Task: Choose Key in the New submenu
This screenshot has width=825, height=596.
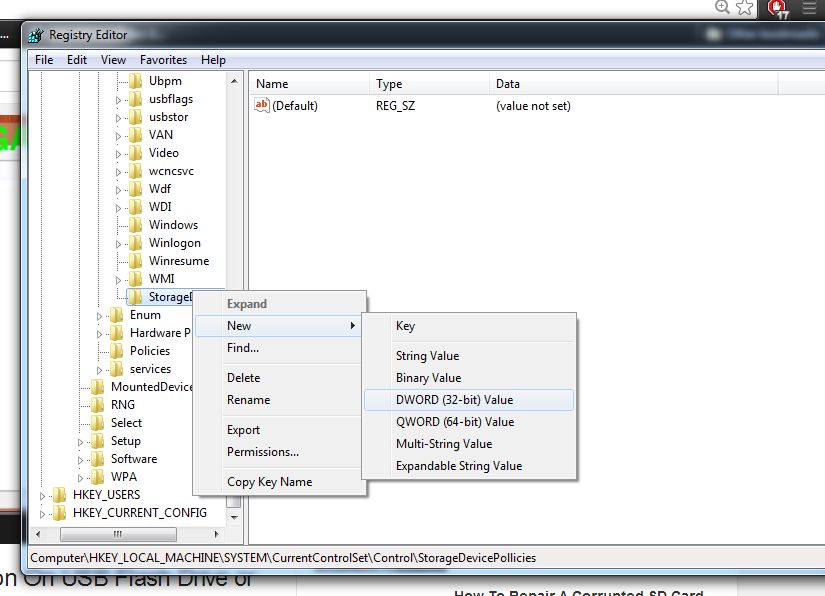Action: [469, 326]
